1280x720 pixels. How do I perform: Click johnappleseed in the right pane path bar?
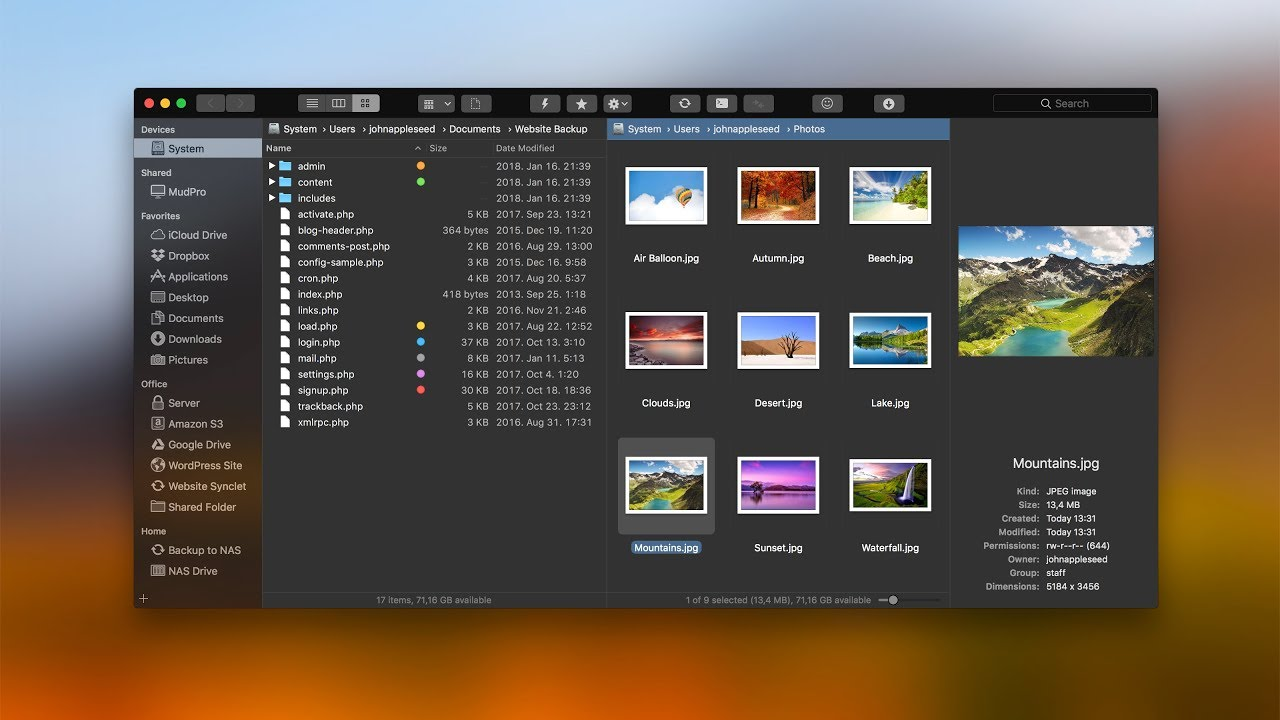click(745, 129)
